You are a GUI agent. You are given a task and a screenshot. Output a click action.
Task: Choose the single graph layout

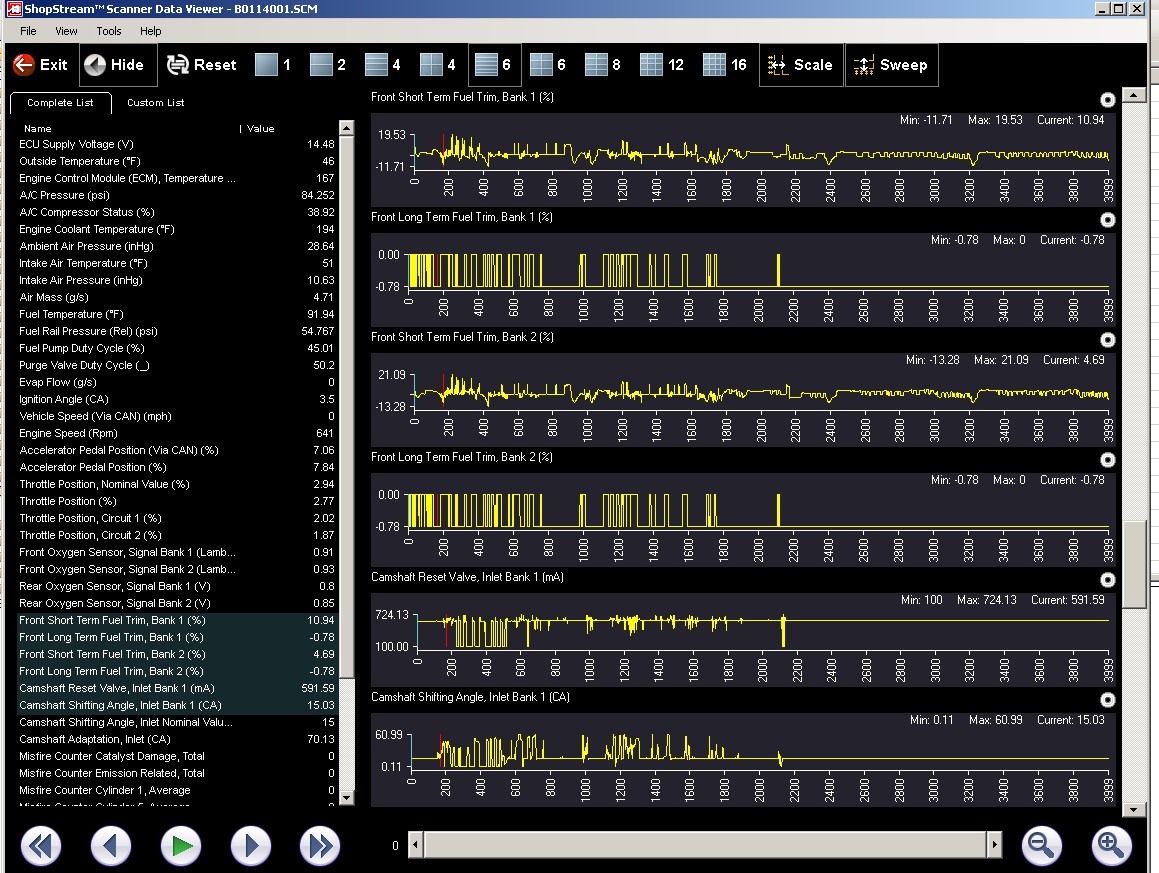pos(273,65)
